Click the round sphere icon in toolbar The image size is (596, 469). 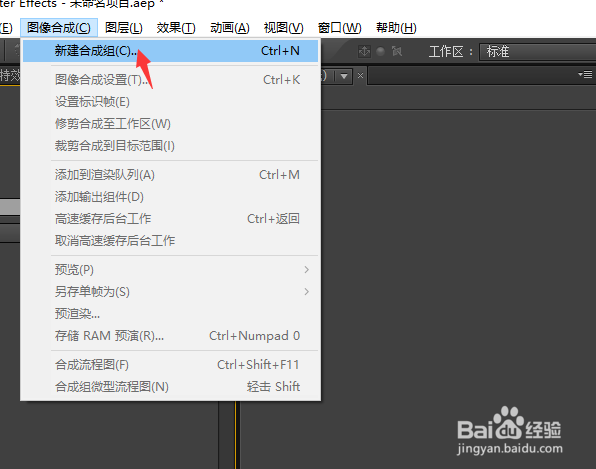pos(380,51)
